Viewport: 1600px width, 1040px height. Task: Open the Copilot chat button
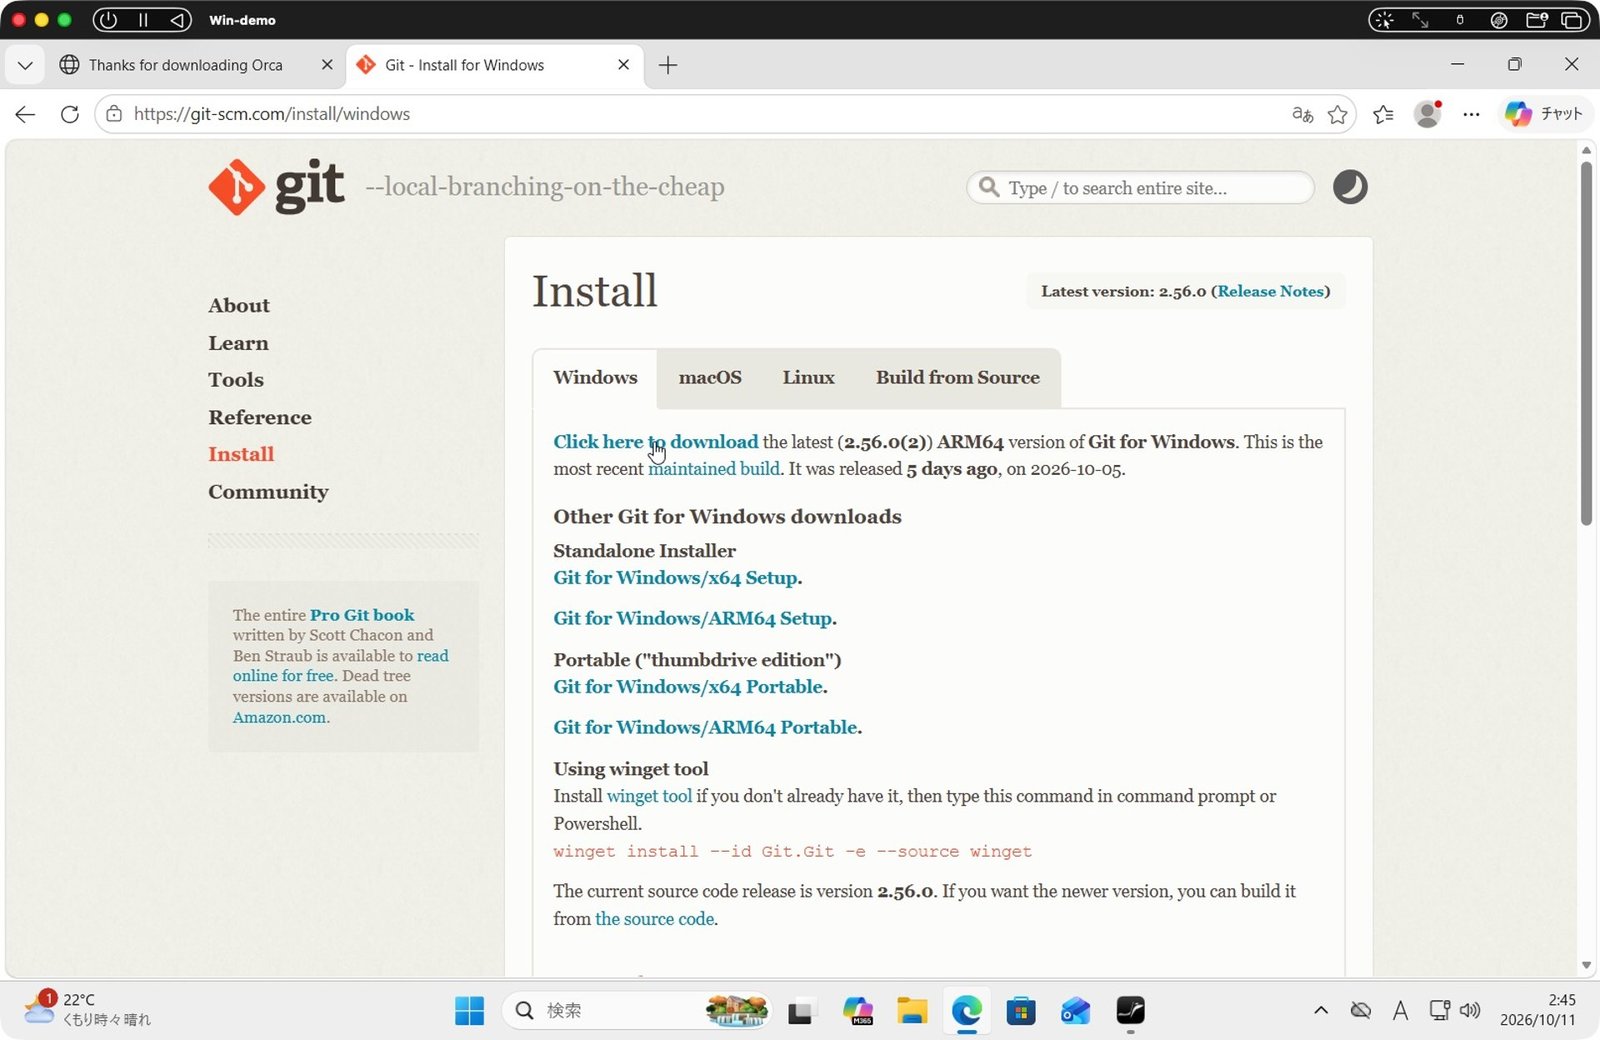coord(1543,114)
